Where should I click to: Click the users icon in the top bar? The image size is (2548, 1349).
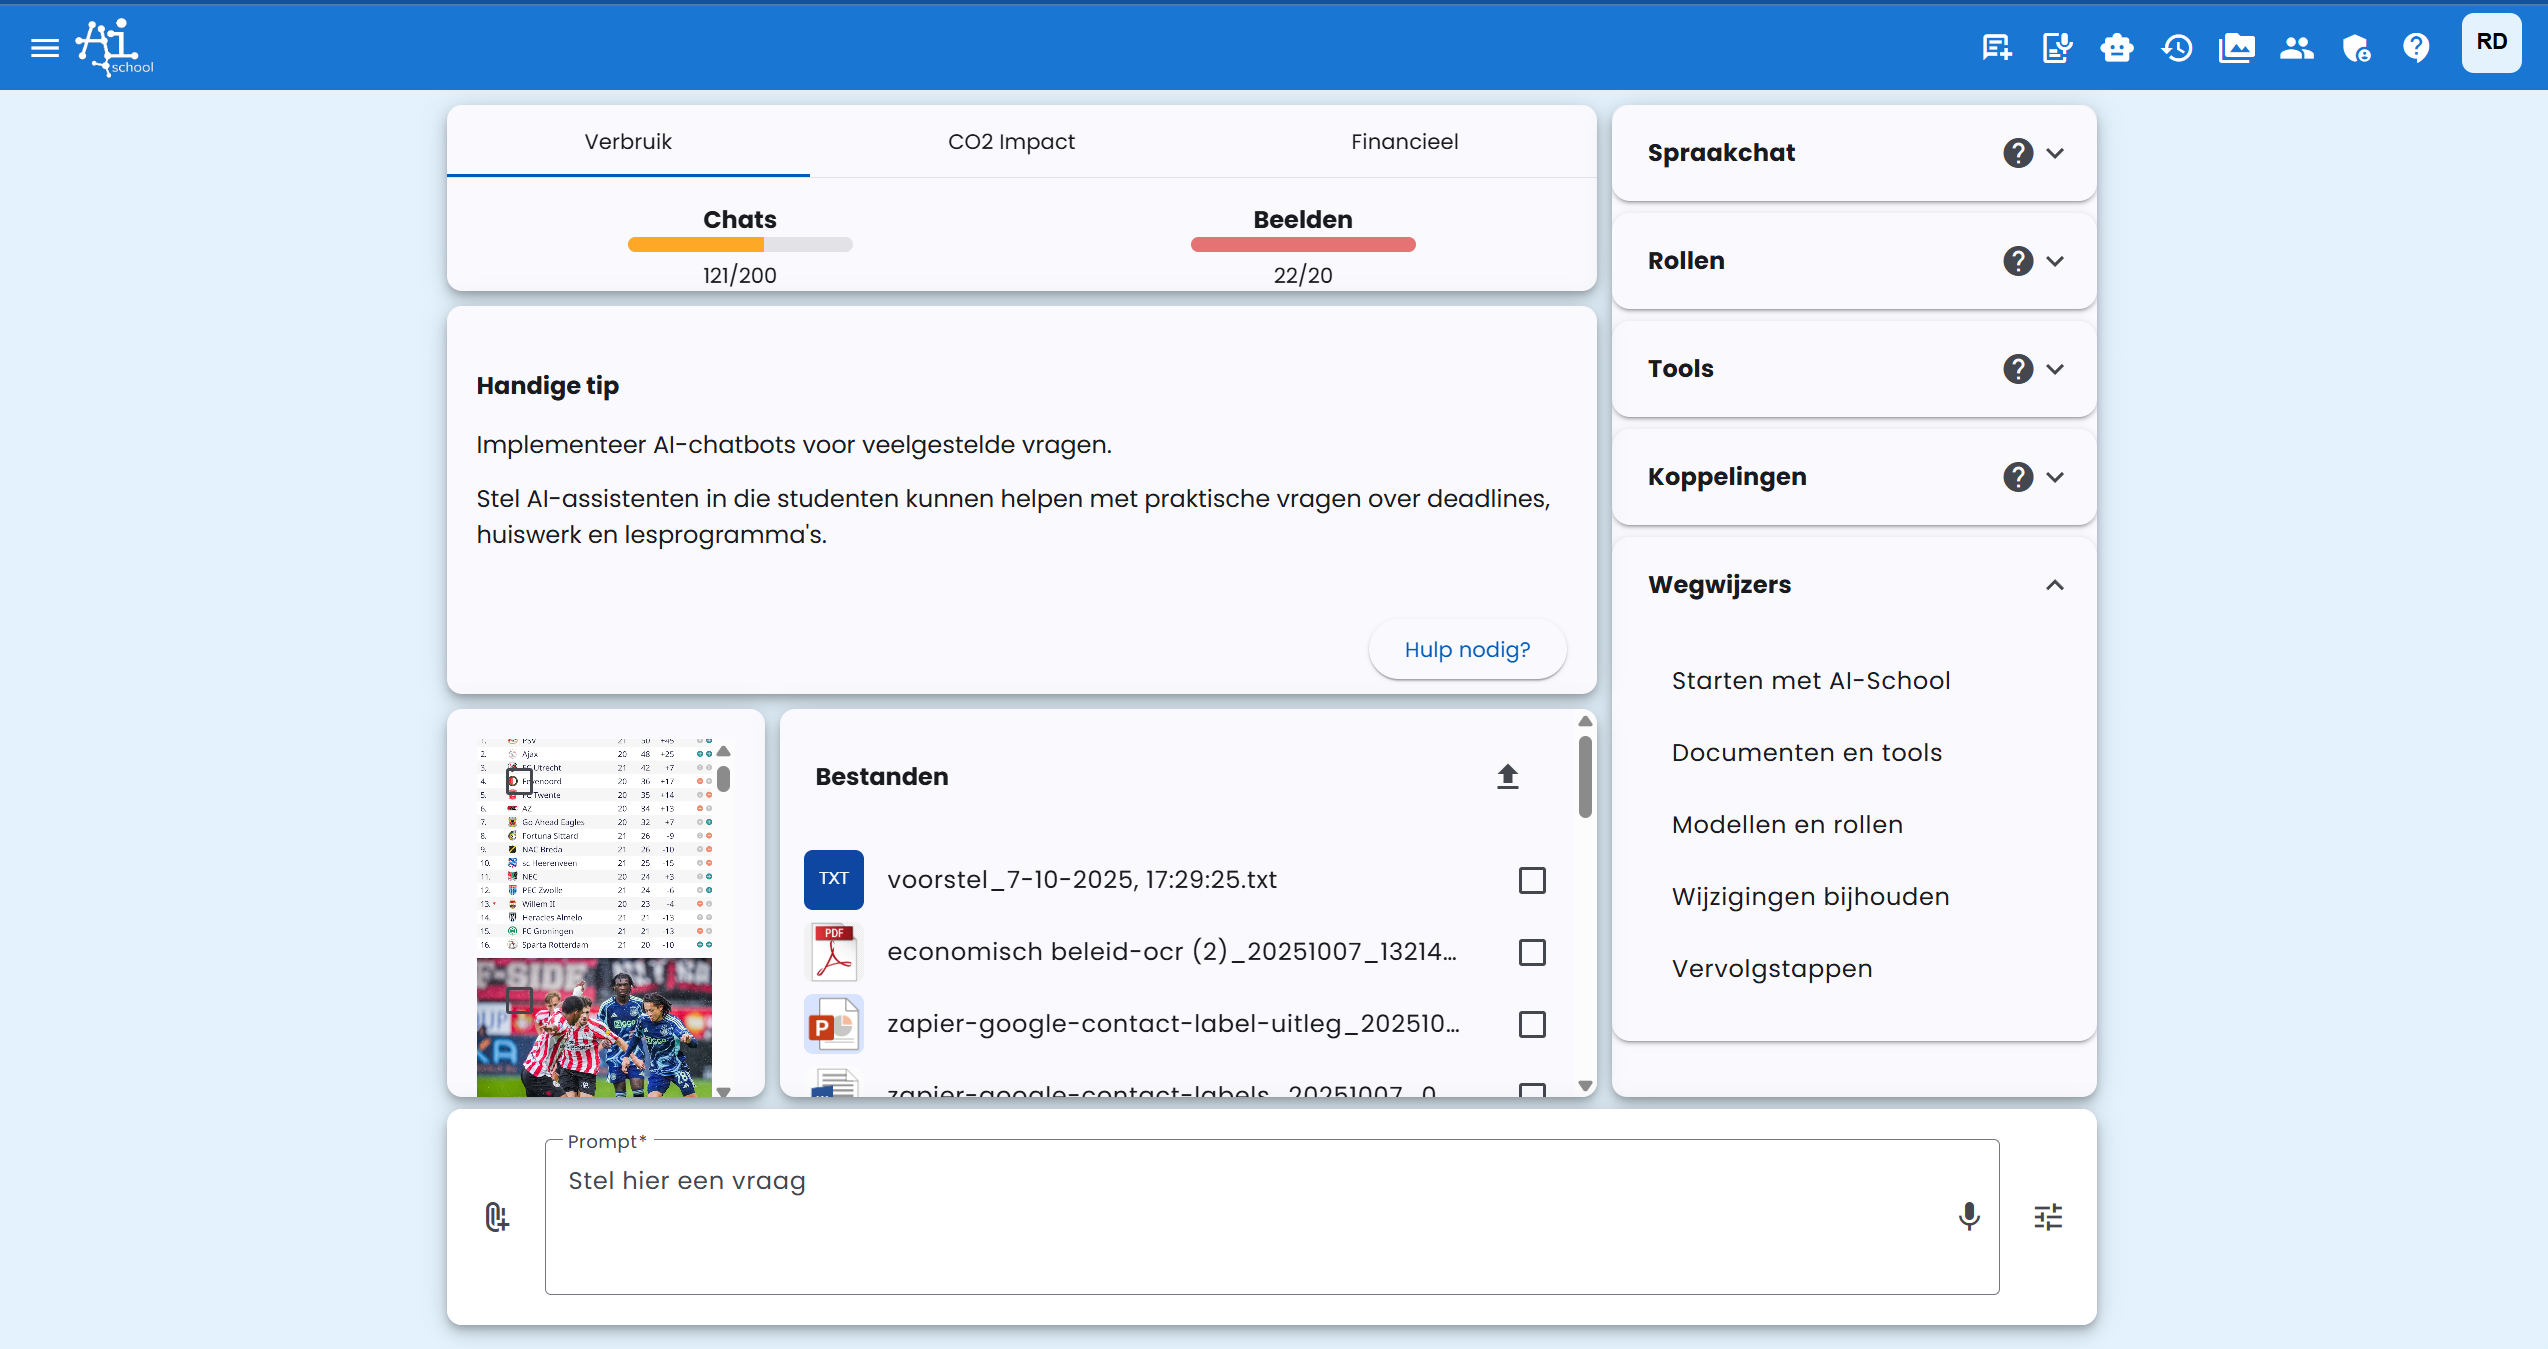coord(2297,47)
